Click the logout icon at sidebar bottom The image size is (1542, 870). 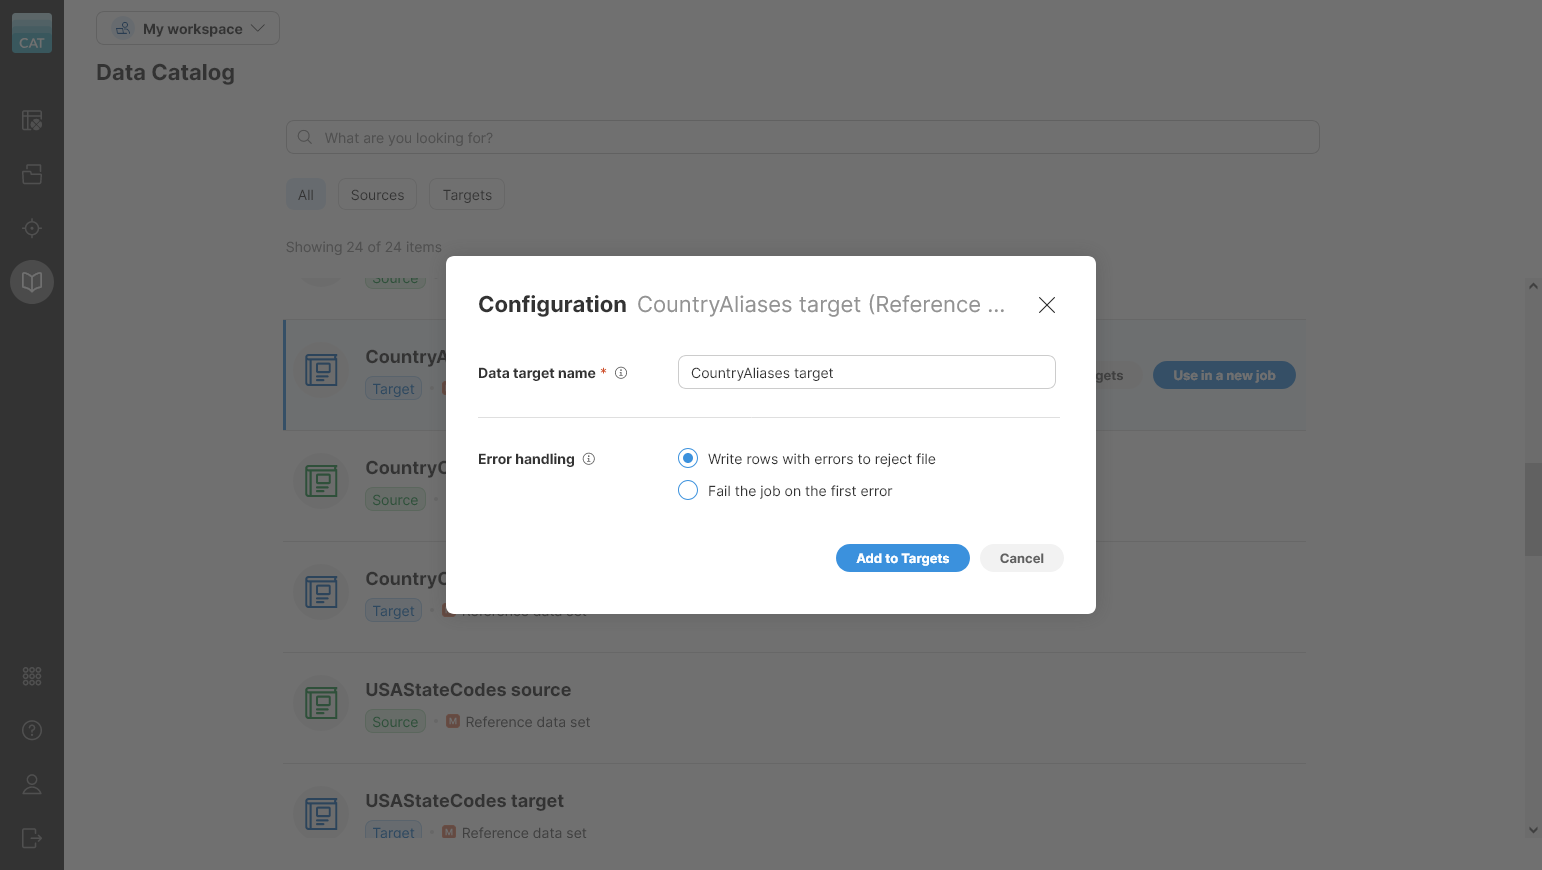[x=31, y=838]
